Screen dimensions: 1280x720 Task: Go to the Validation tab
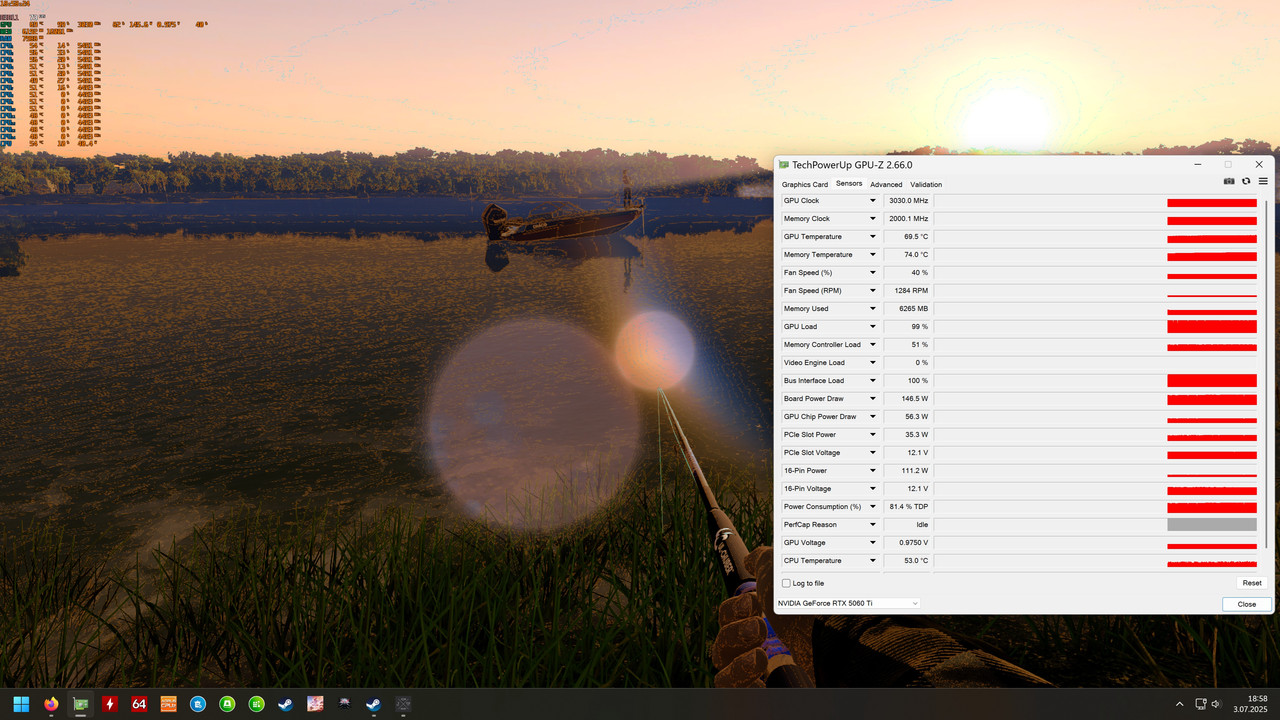coord(926,184)
